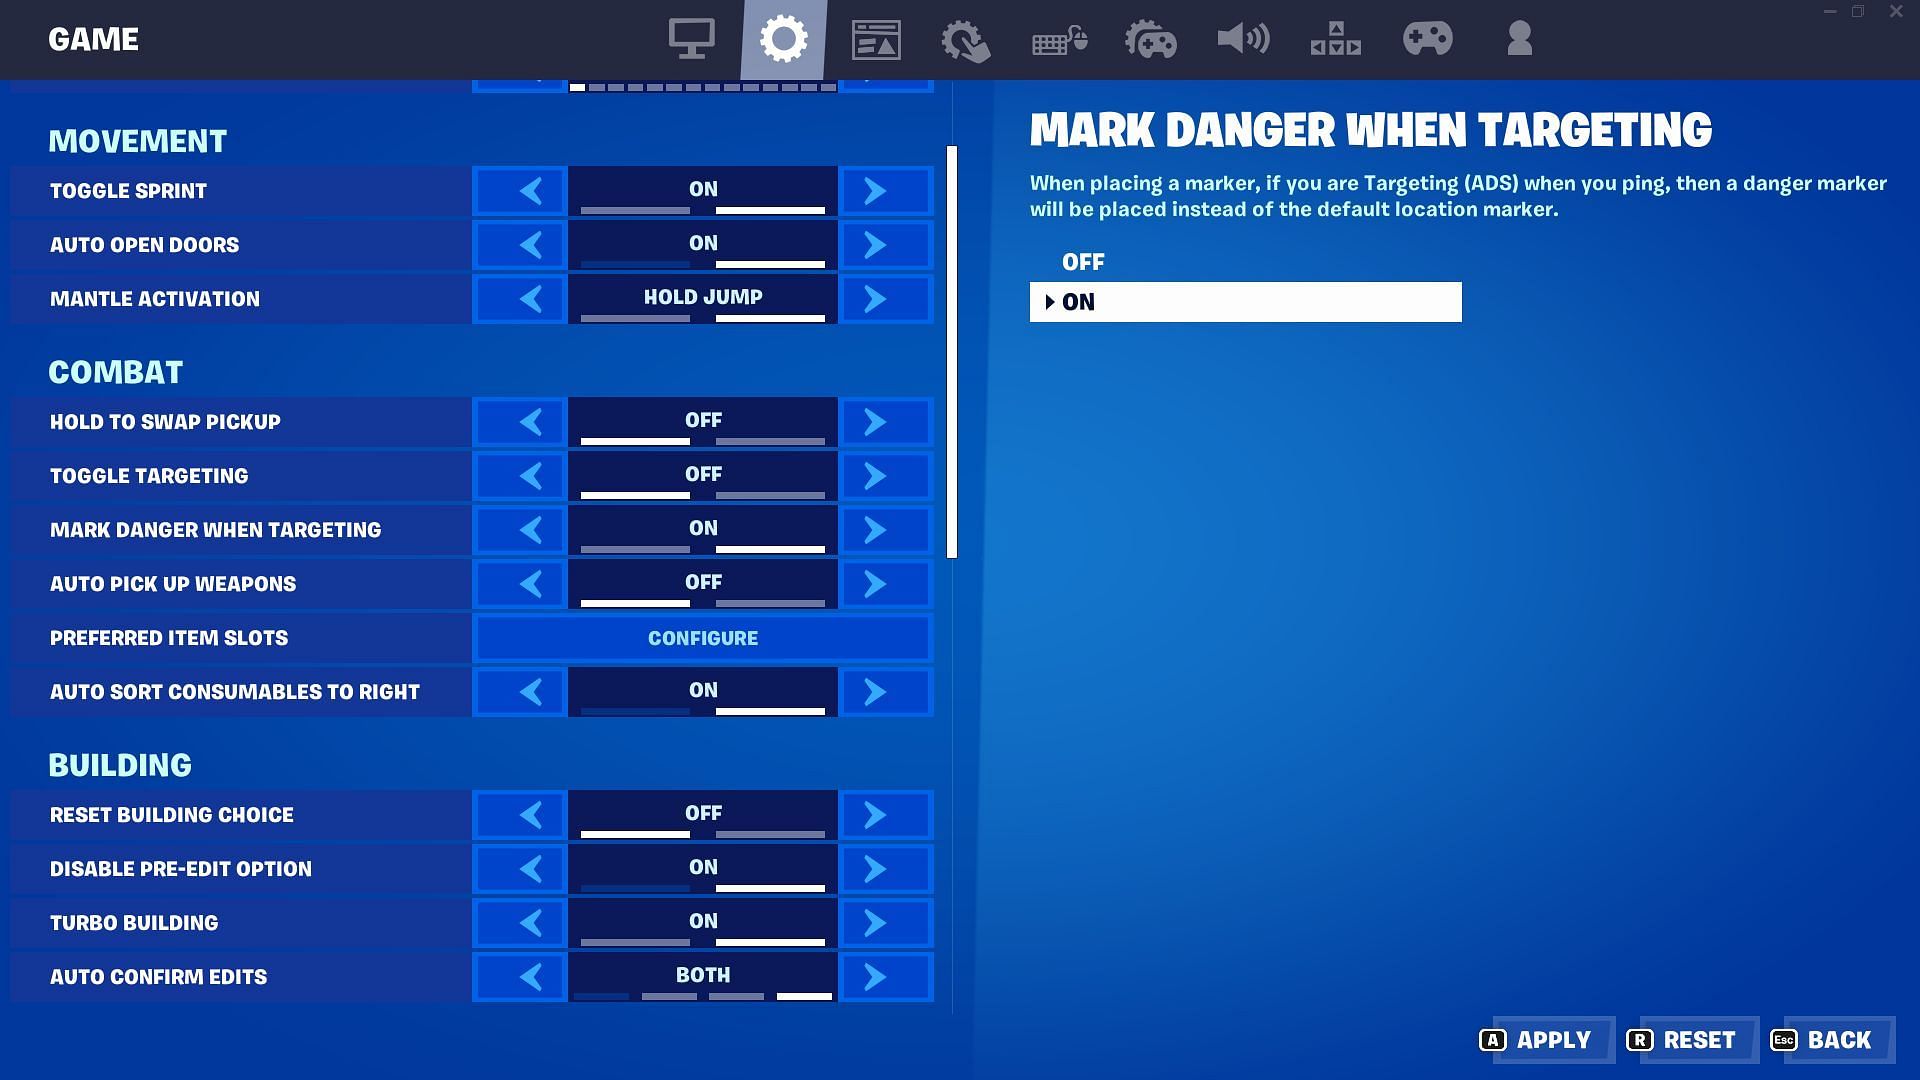Open the Game settings panel
The width and height of the screenshot is (1920, 1080).
(783, 40)
